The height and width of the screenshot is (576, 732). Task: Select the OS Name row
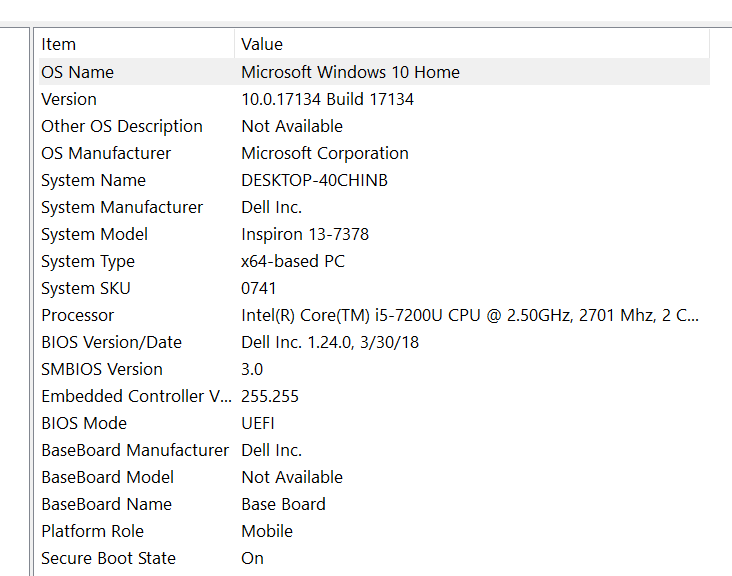click(77, 72)
